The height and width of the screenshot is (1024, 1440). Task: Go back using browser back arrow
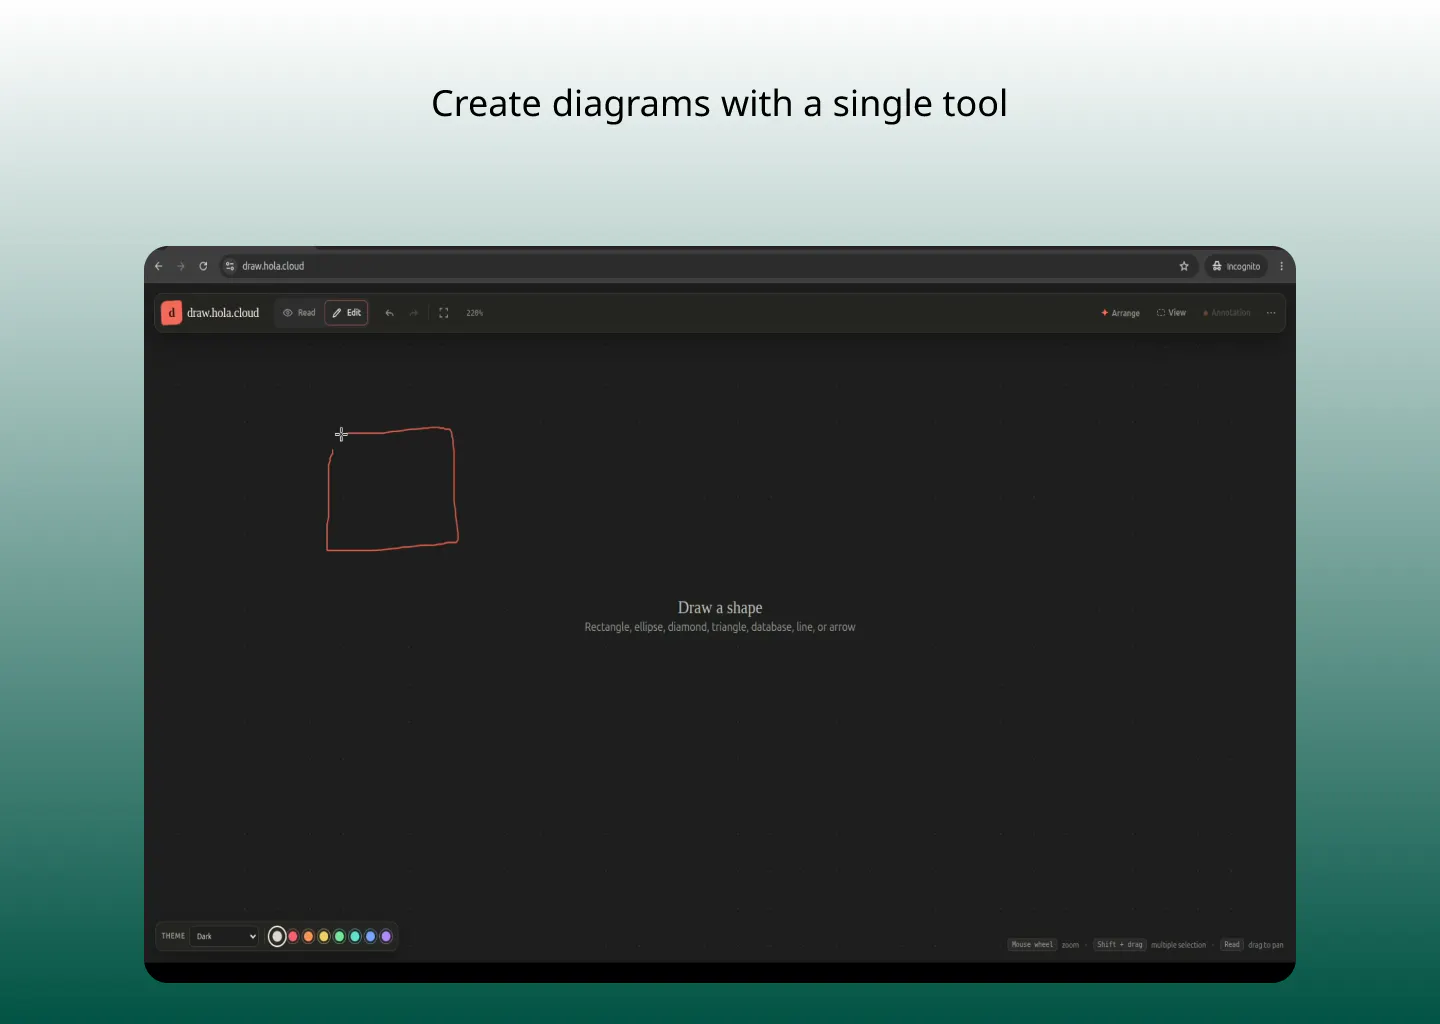pos(158,266)
